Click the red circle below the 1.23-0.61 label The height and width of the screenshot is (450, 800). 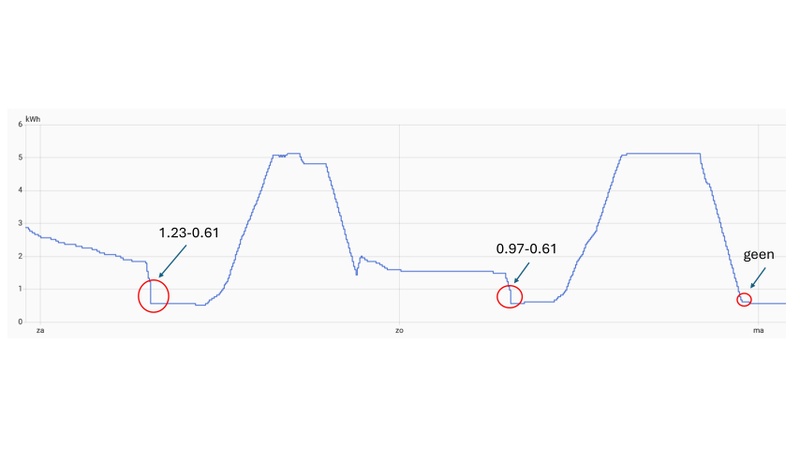[x=152, y=296]
